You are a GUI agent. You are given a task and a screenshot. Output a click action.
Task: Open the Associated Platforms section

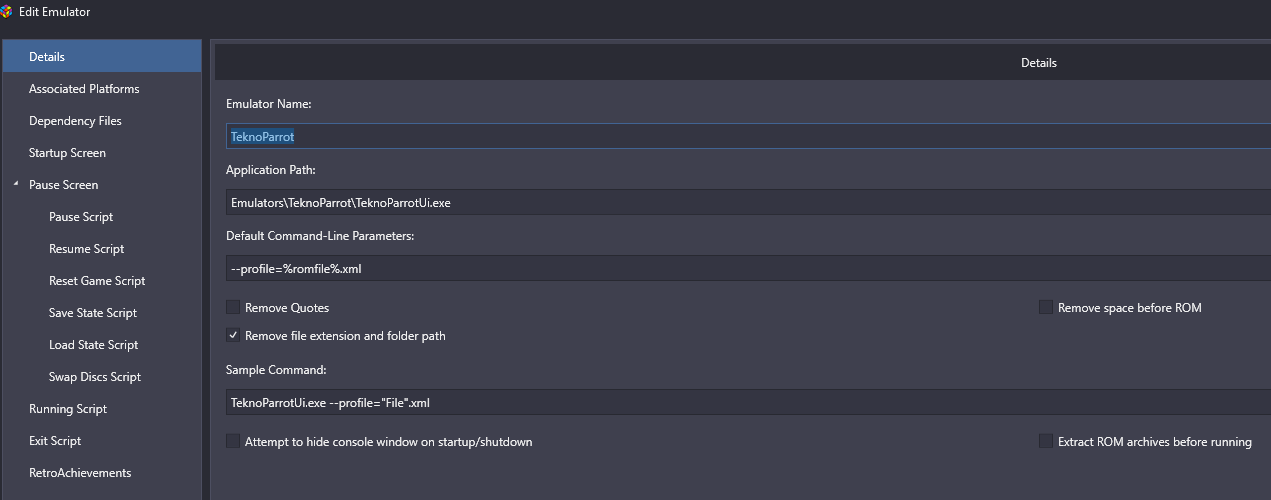[84, 89]
